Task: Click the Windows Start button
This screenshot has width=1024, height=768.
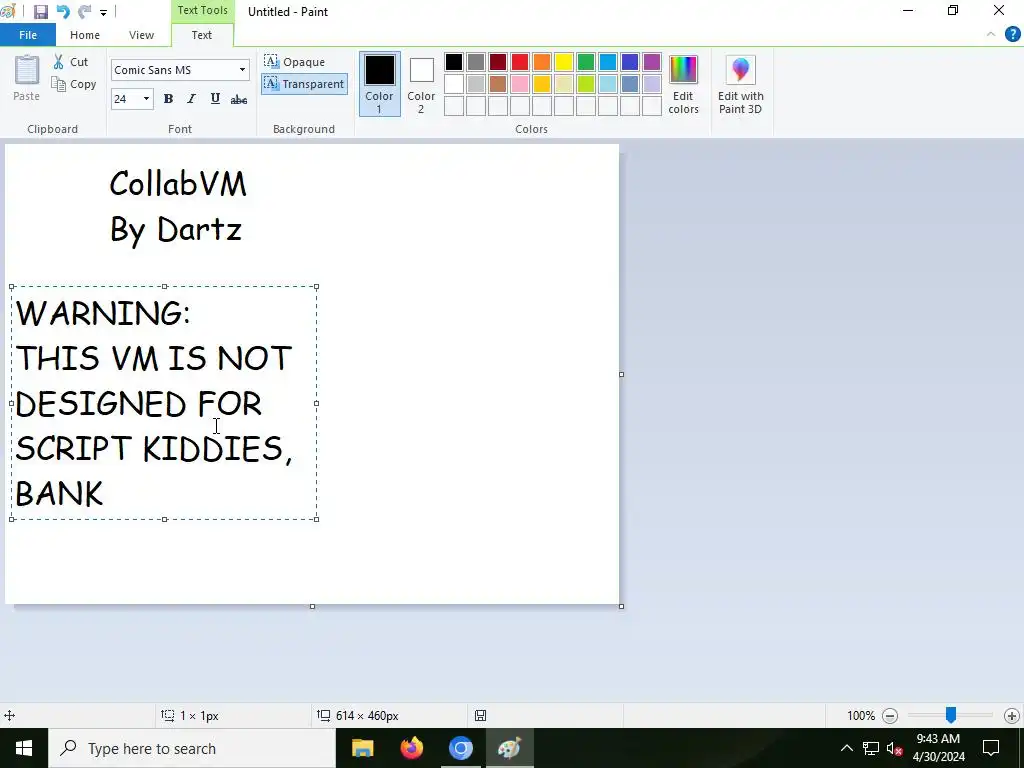Action: [x=24, y=748]
